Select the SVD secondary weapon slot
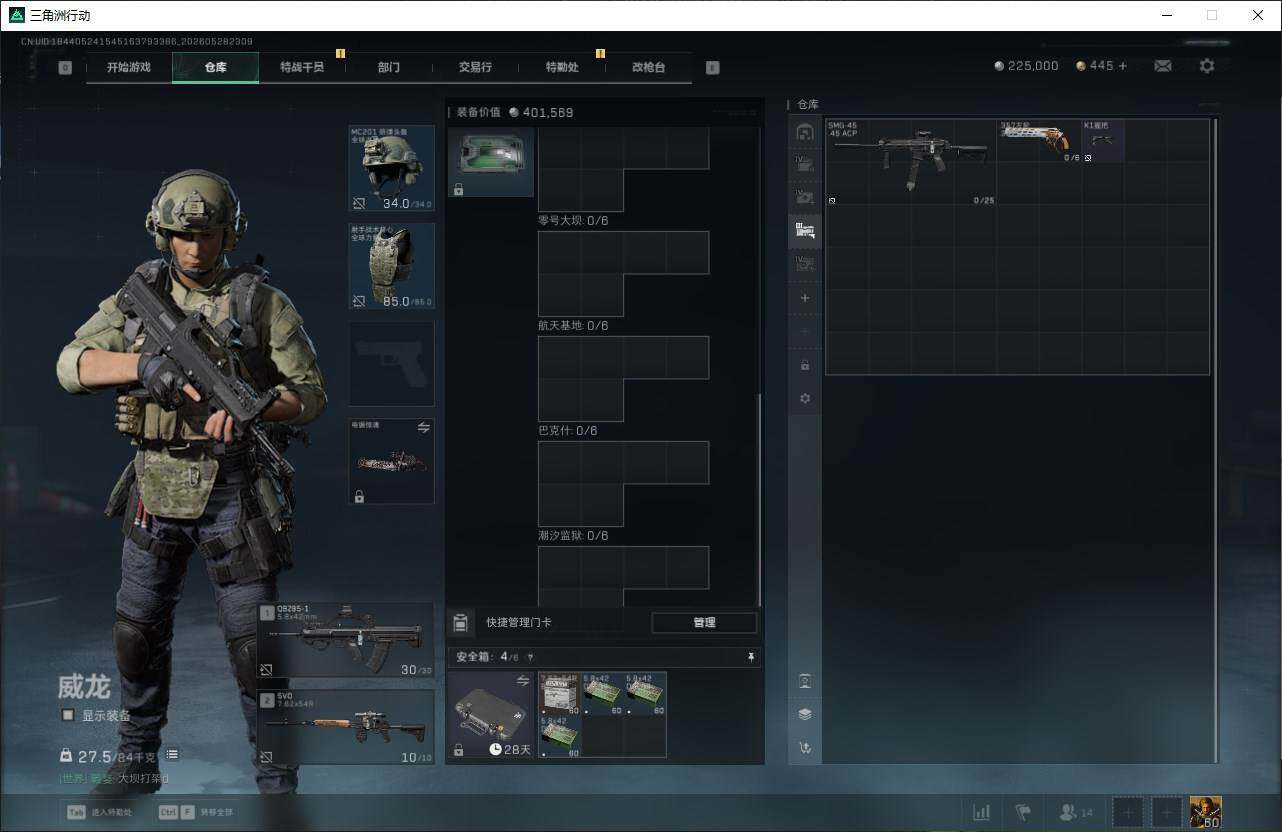 (346, 727)
